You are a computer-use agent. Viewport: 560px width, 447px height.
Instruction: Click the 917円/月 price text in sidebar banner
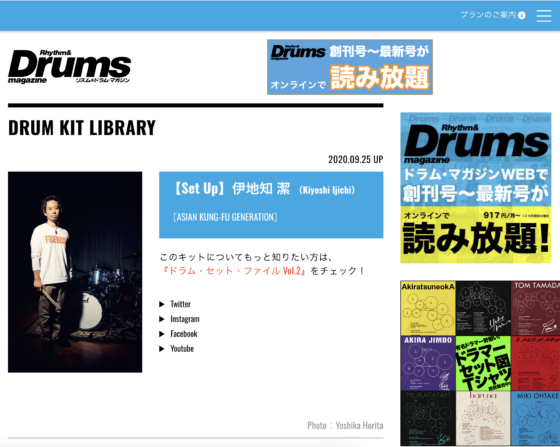coord(501,215)
